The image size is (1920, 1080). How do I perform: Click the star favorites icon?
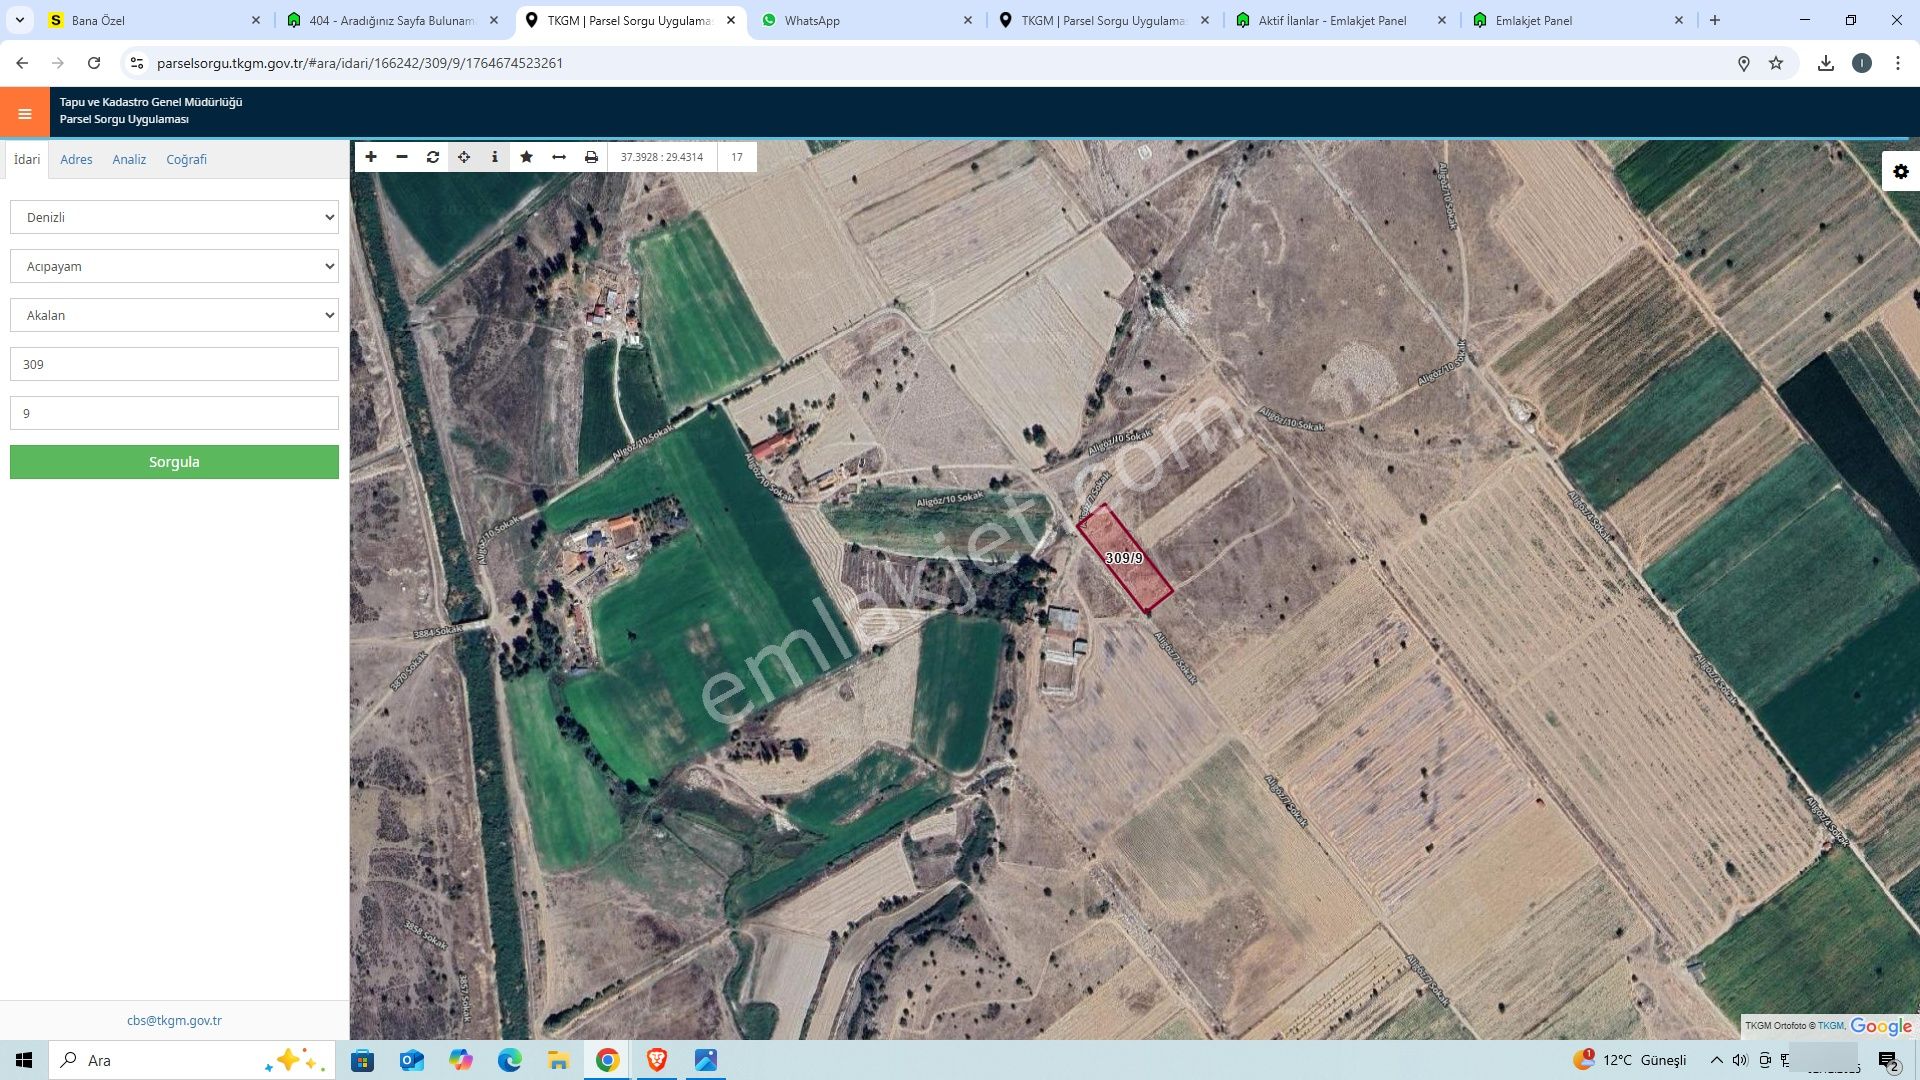pyautogui.click(x=527, y=157)
